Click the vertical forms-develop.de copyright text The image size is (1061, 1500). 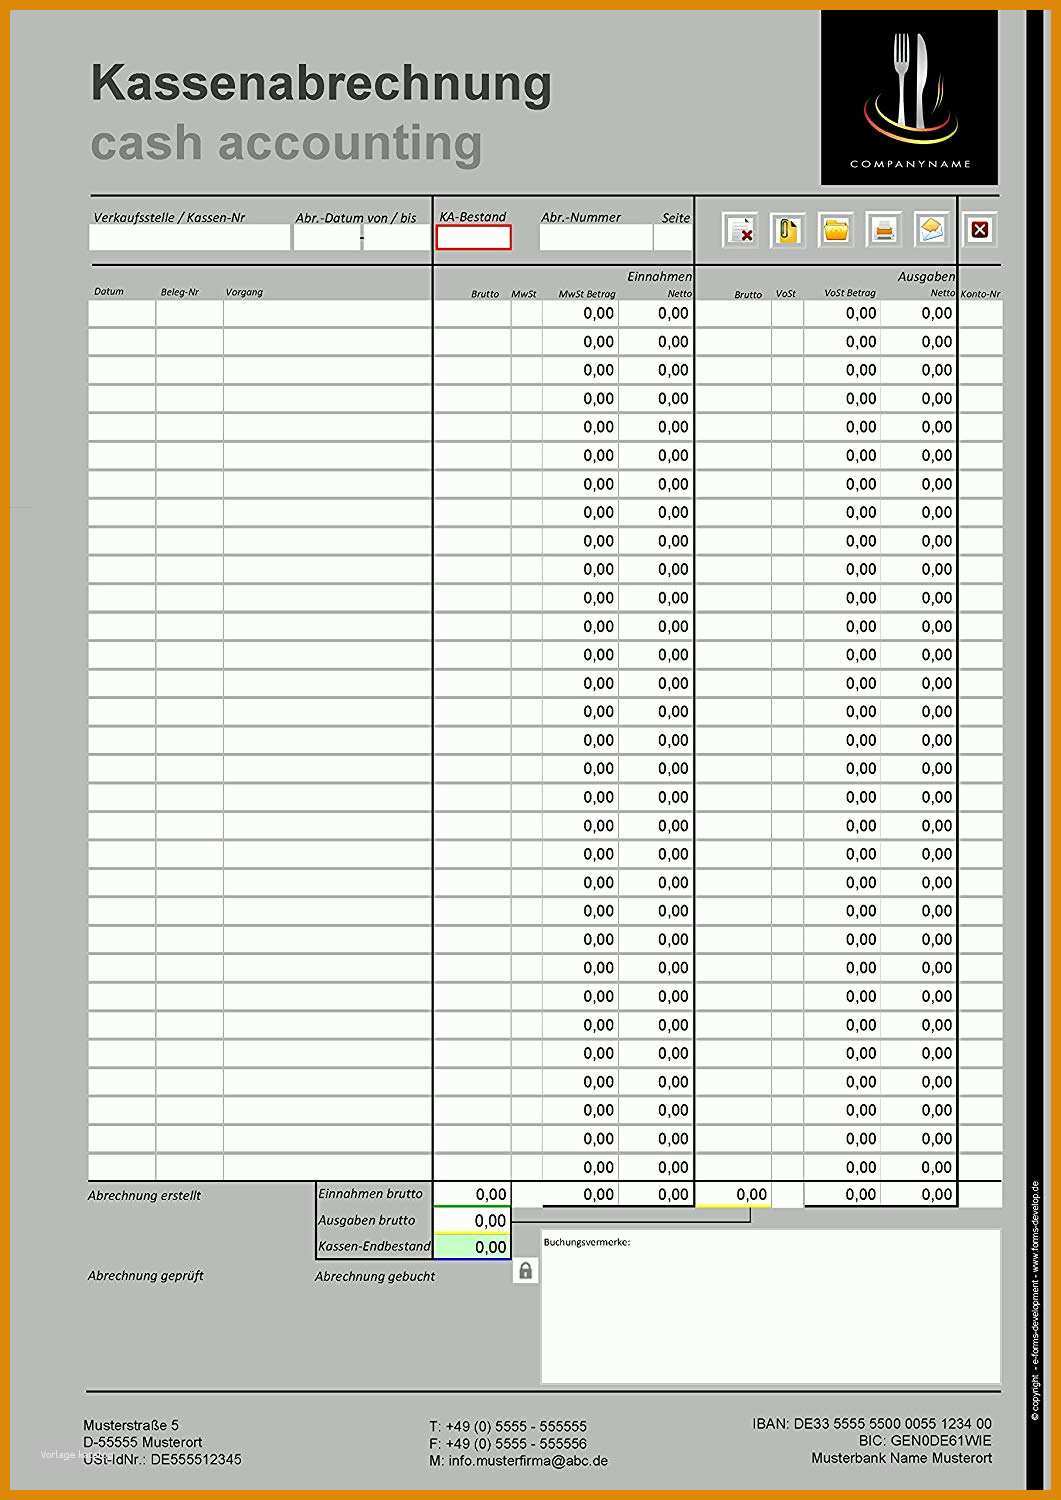(x=1035, y=1300)
